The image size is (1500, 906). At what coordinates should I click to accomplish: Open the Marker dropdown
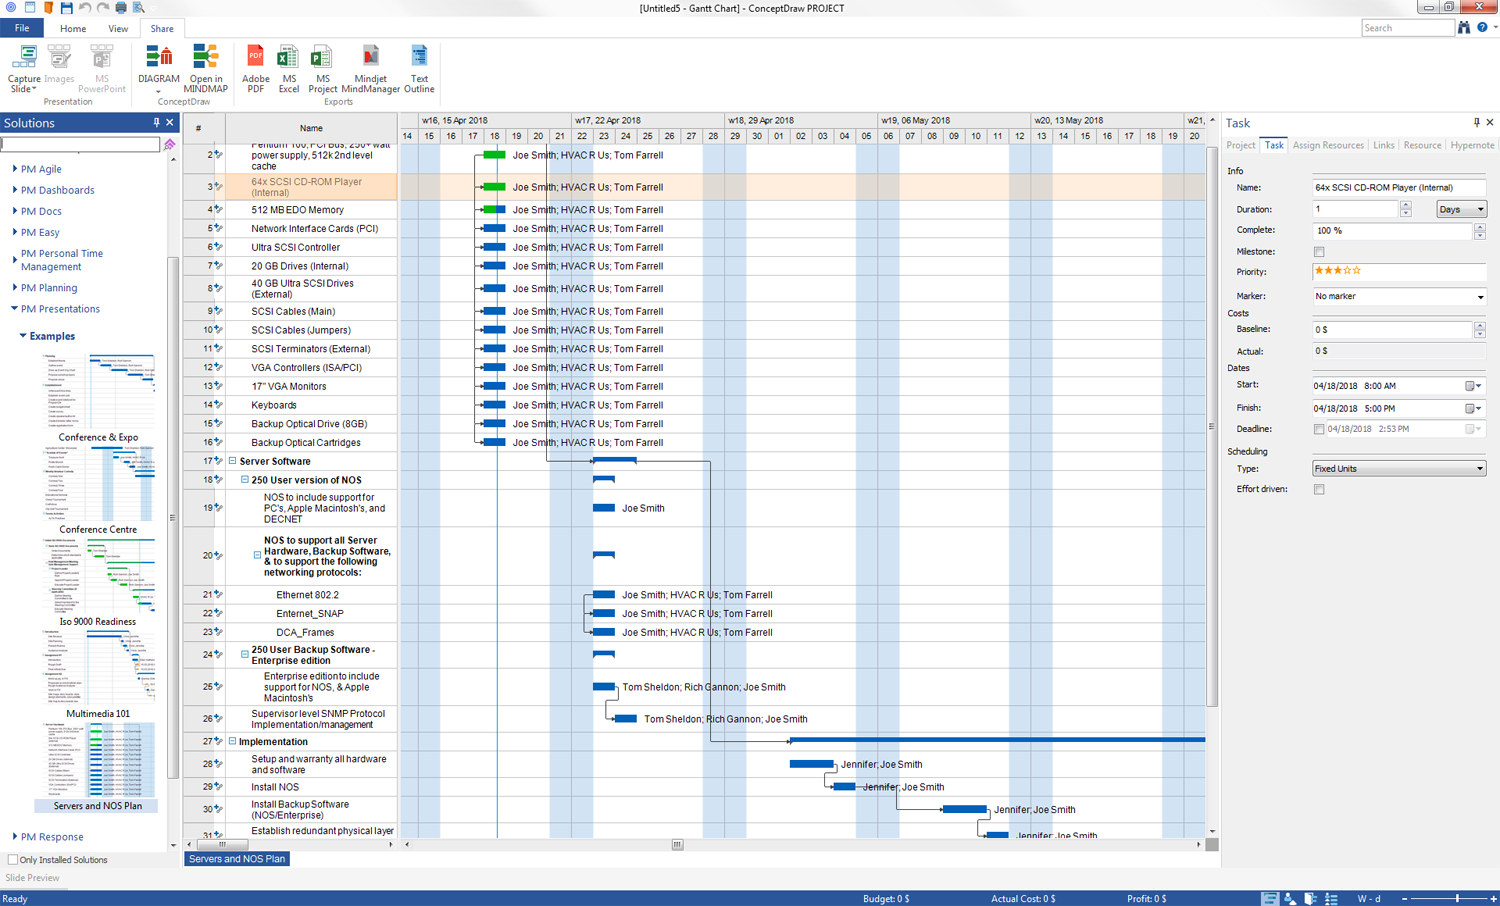[x=1398, y=297]
